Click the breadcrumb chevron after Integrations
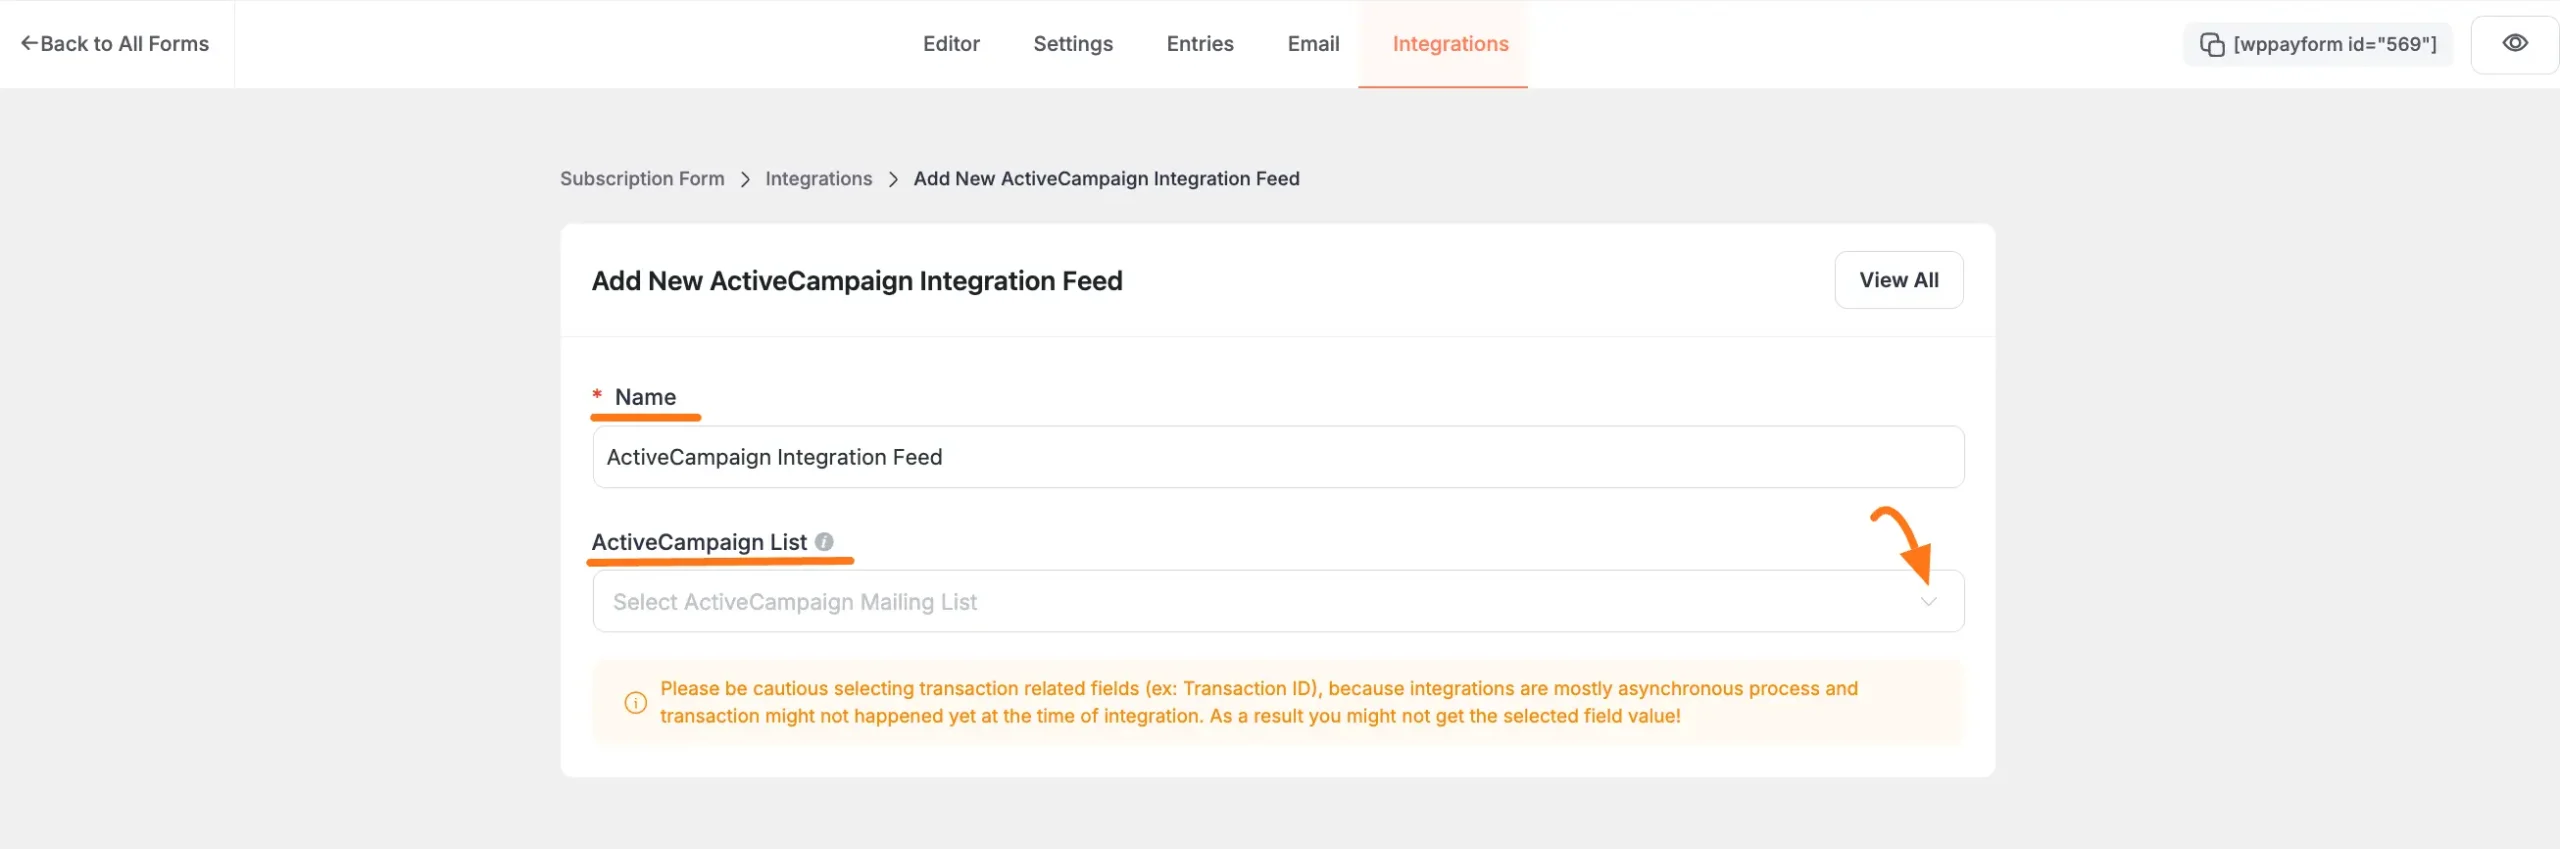The image size is (2560, 849). pos(893,179)
